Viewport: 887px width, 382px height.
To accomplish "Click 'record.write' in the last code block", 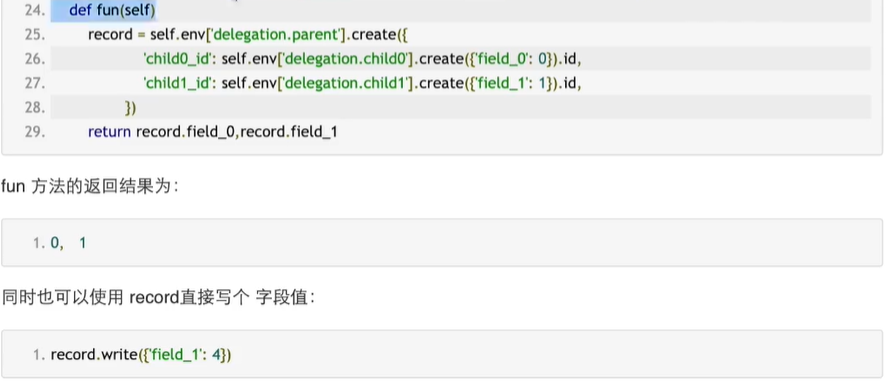I will pyautogui.click(x=94, y=355).
